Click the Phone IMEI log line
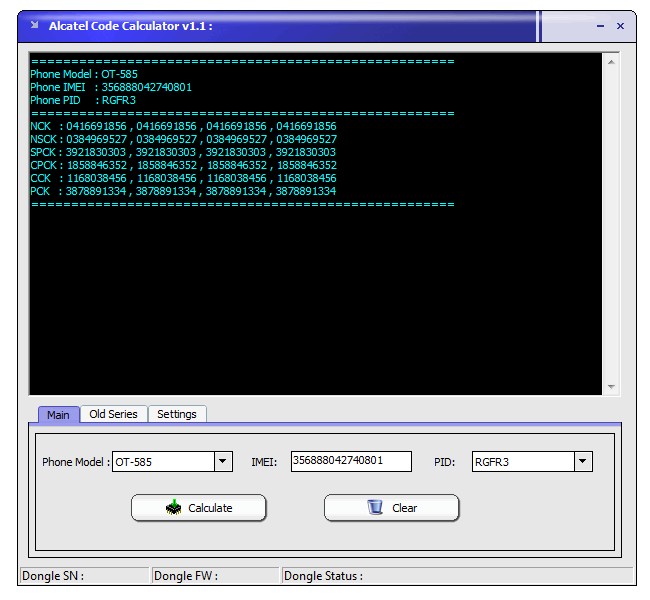Viewport: 650px width, 600px height. click(111, 87)
